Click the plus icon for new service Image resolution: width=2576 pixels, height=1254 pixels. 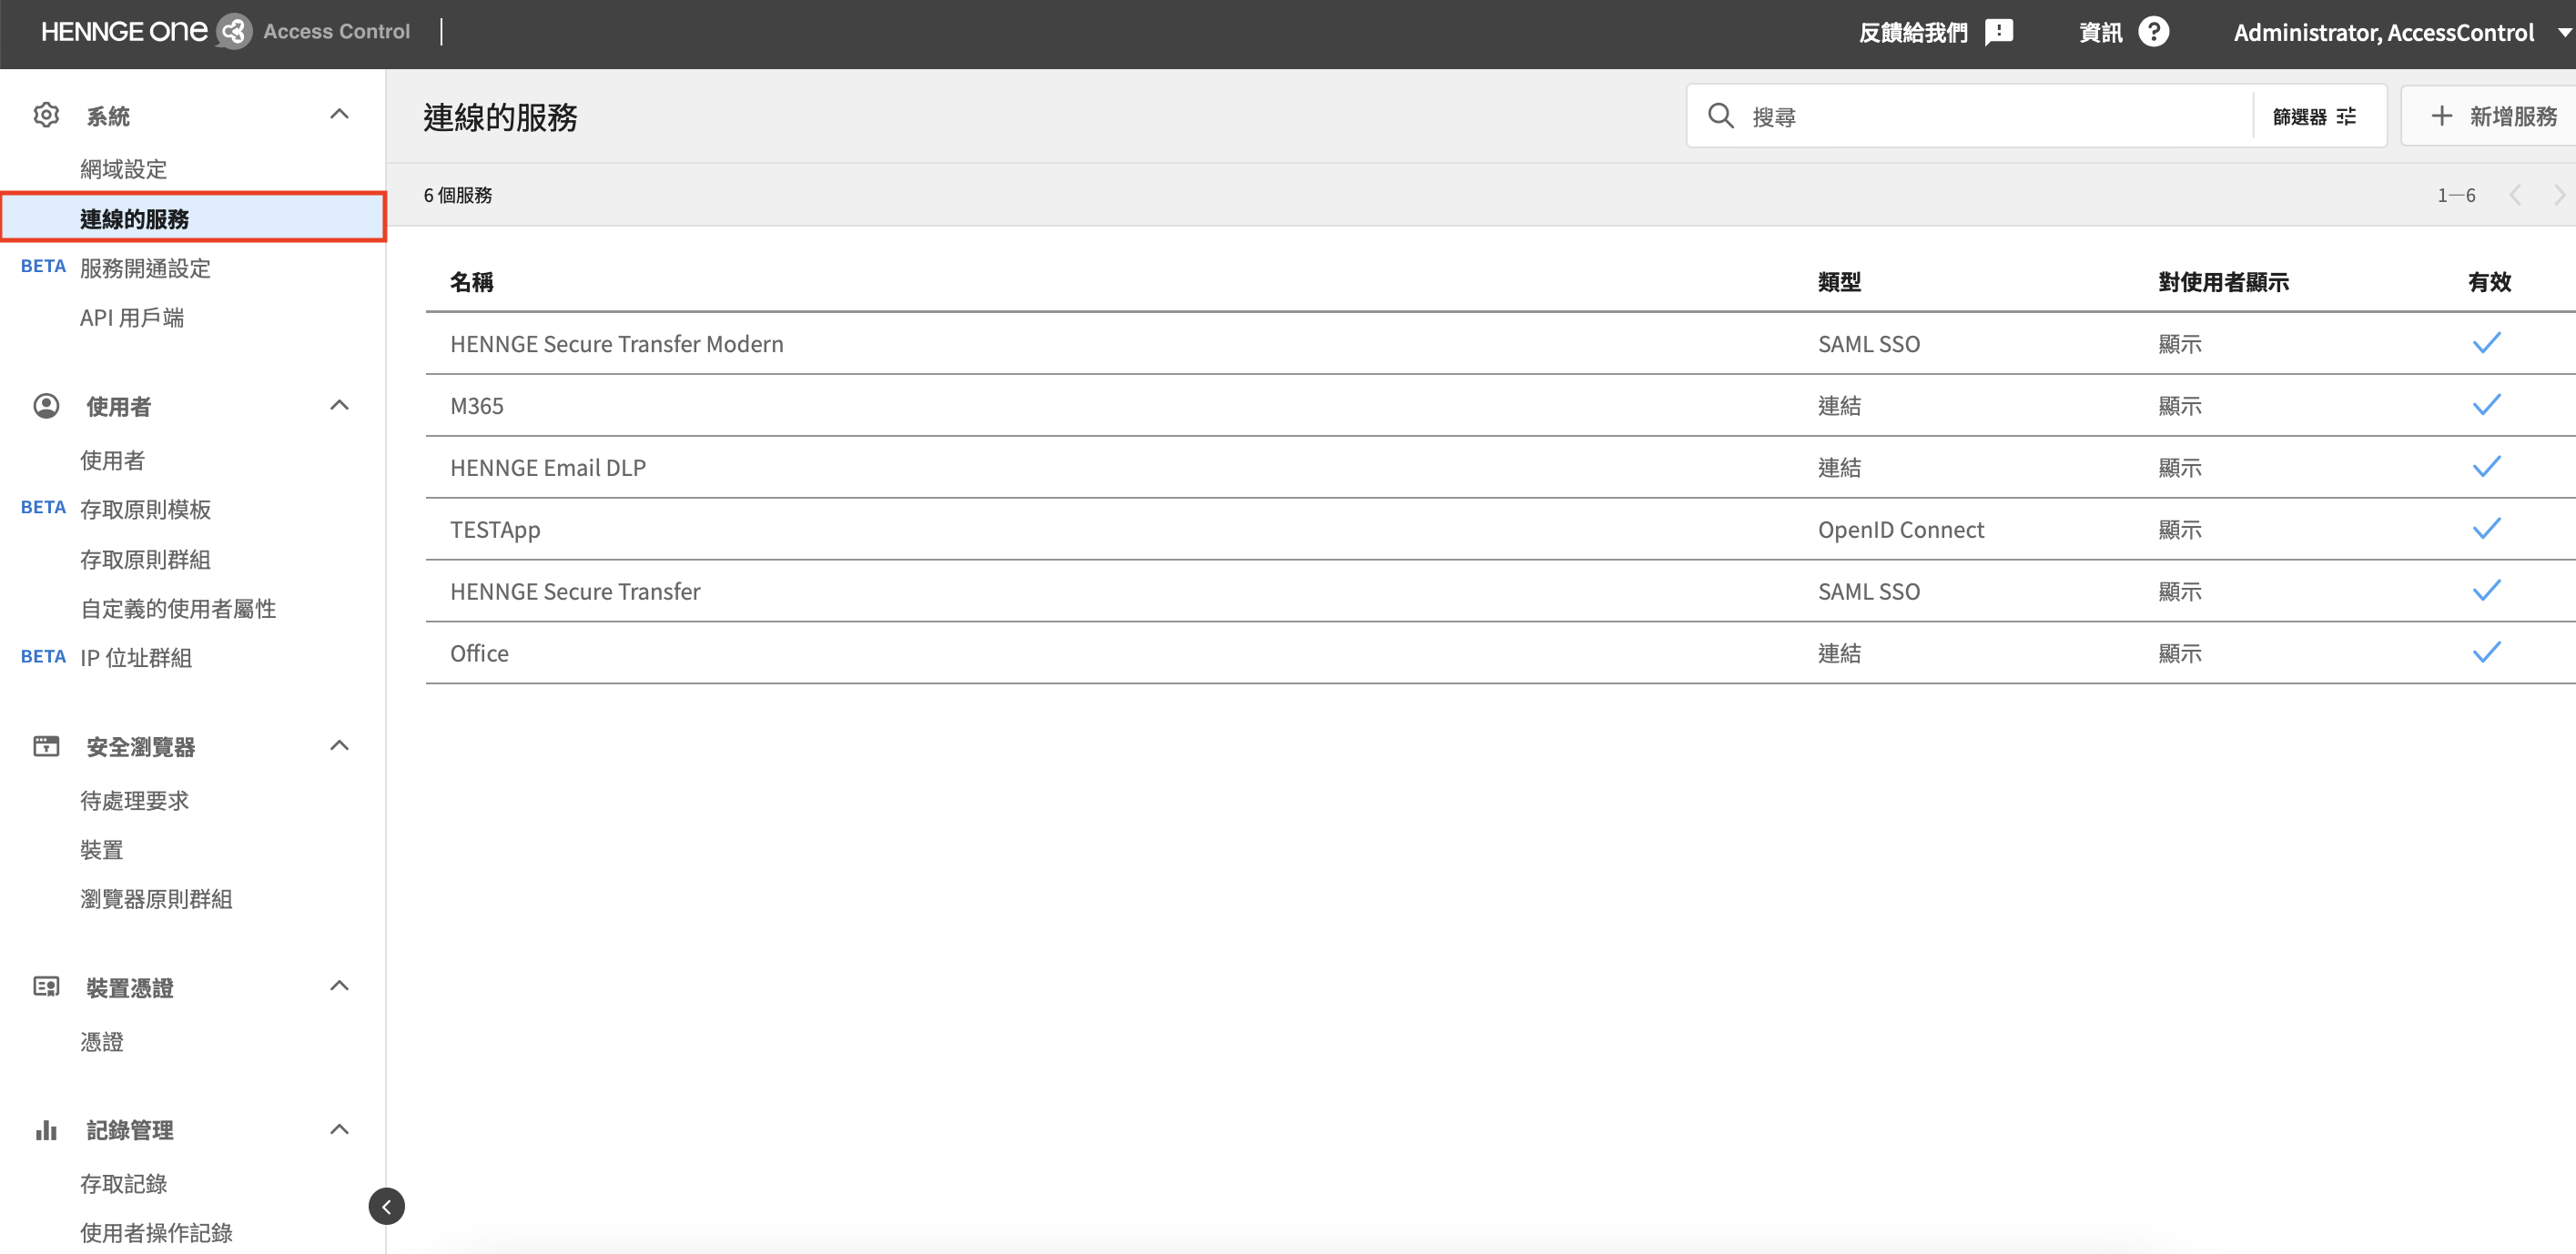(x=2441, y=116)
